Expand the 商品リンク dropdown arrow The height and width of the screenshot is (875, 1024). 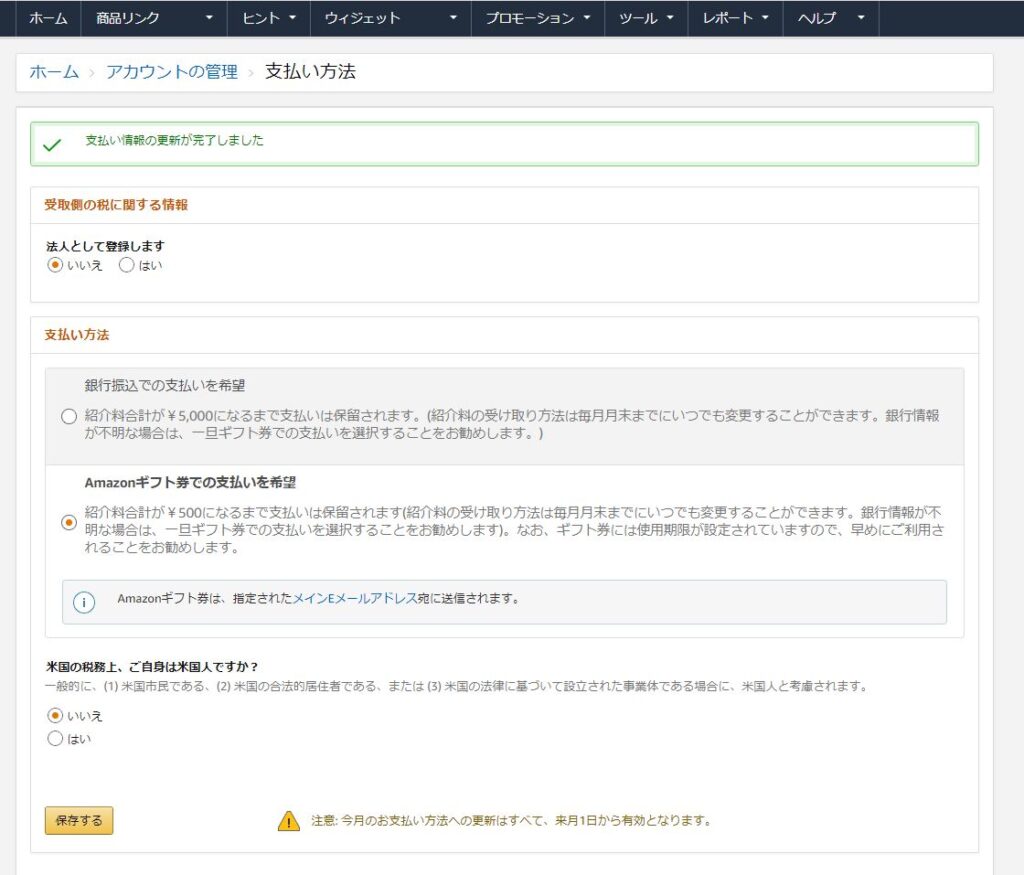pyautogui.click(x=209, y=18)
